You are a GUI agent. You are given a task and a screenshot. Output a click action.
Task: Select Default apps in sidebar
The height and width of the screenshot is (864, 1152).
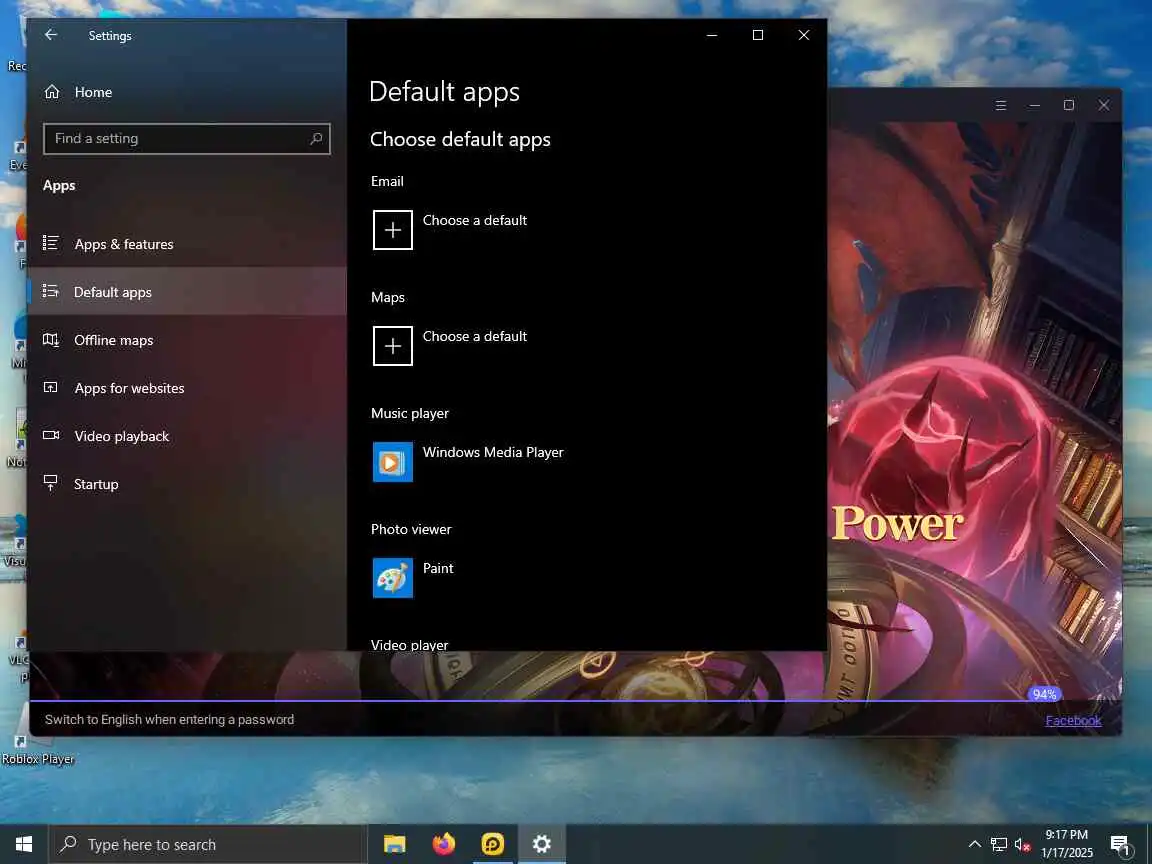pos(187,292)
